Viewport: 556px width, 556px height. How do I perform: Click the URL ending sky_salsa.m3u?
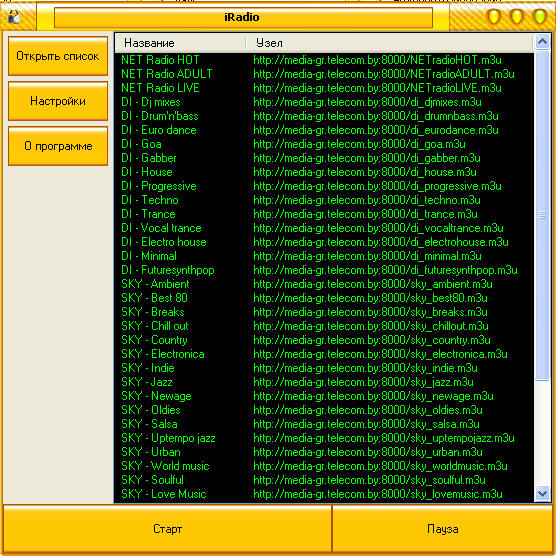[x=366, y=424]
